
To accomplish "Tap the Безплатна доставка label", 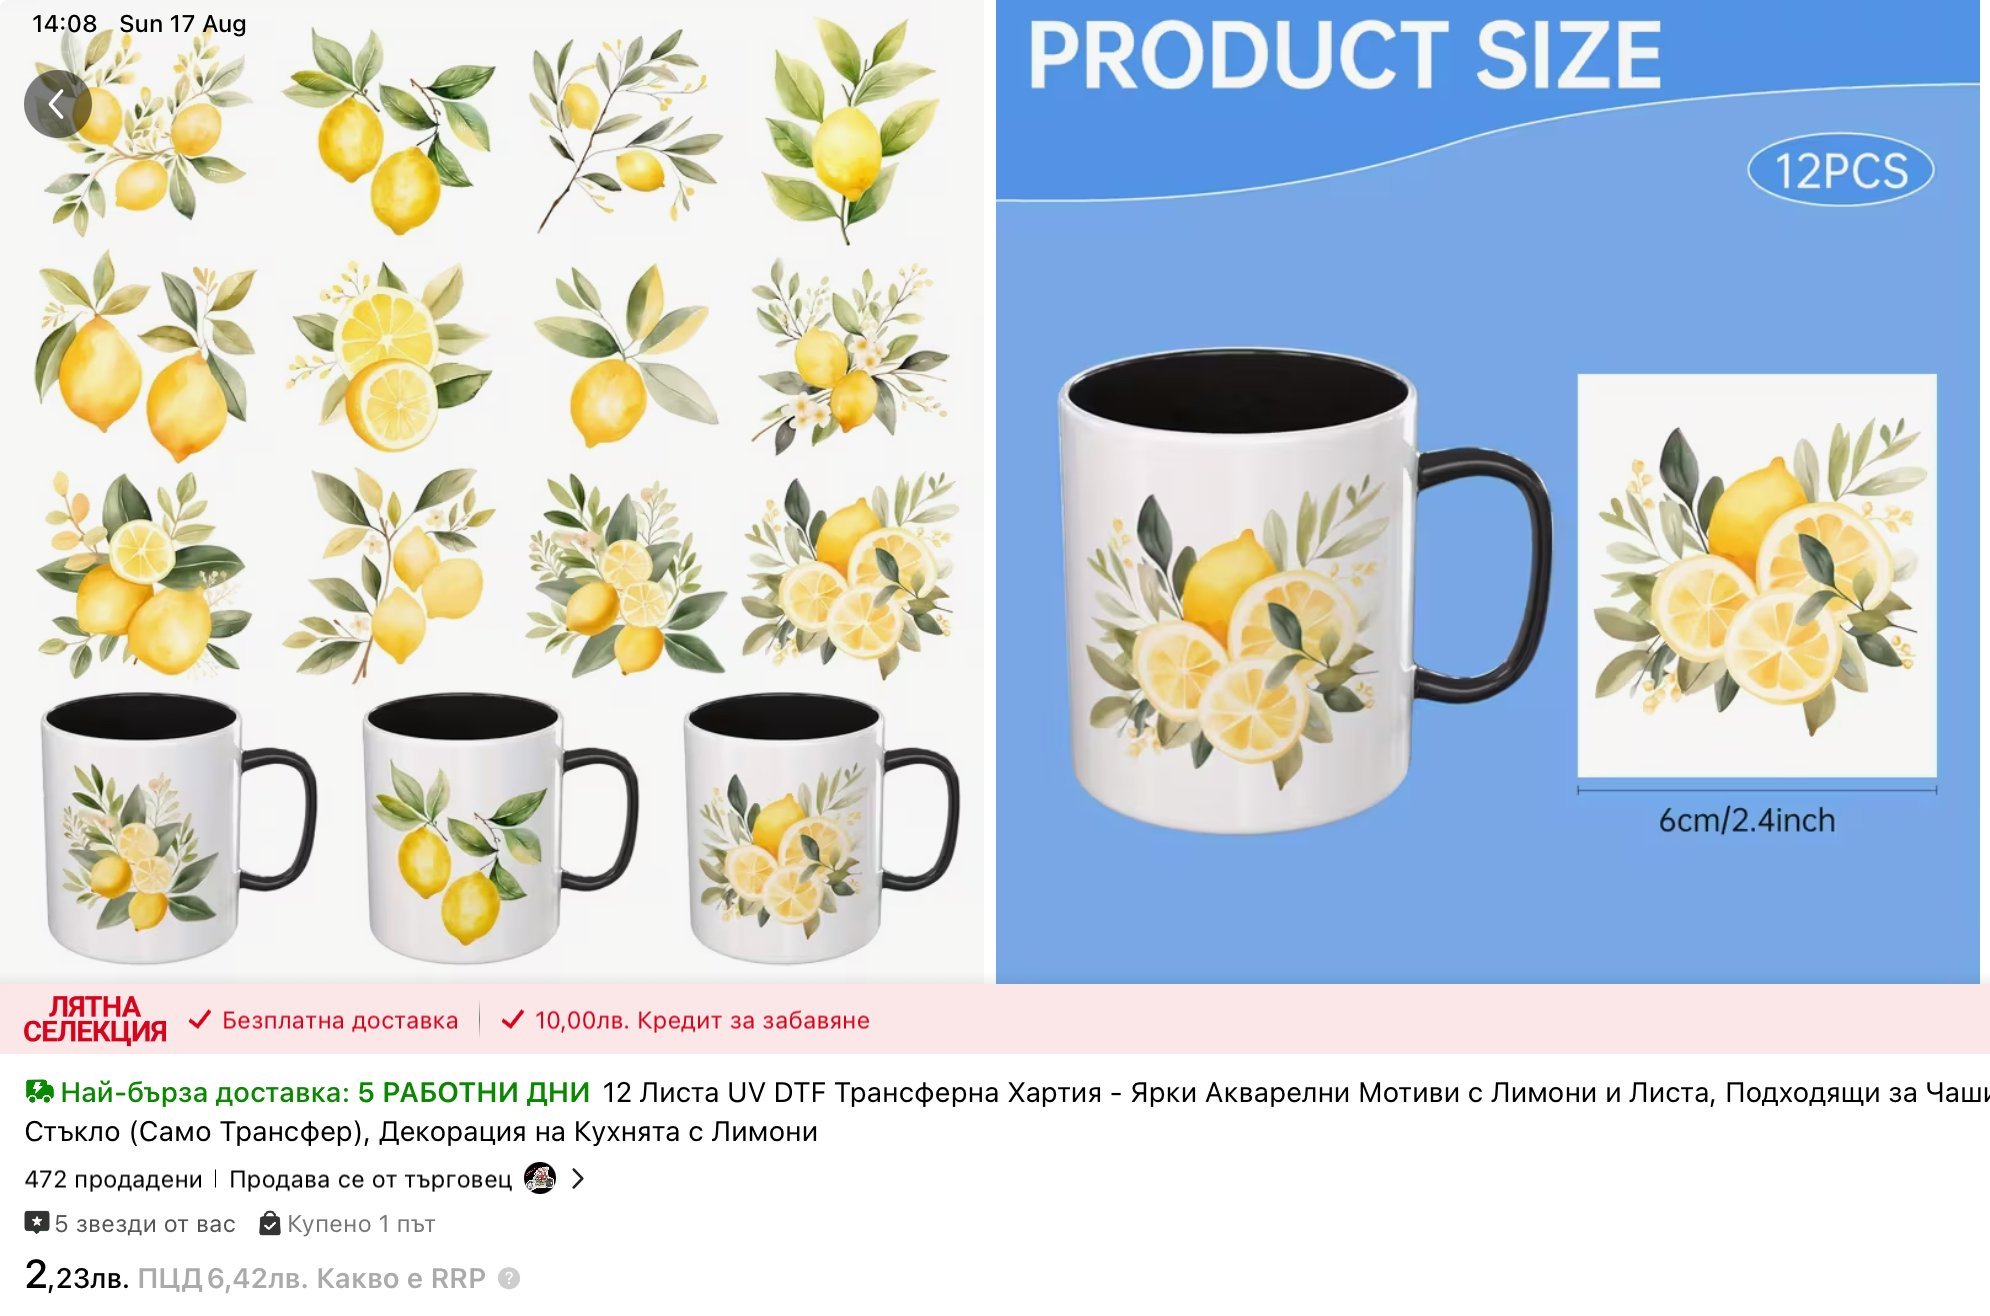I will coord(340,1020).
